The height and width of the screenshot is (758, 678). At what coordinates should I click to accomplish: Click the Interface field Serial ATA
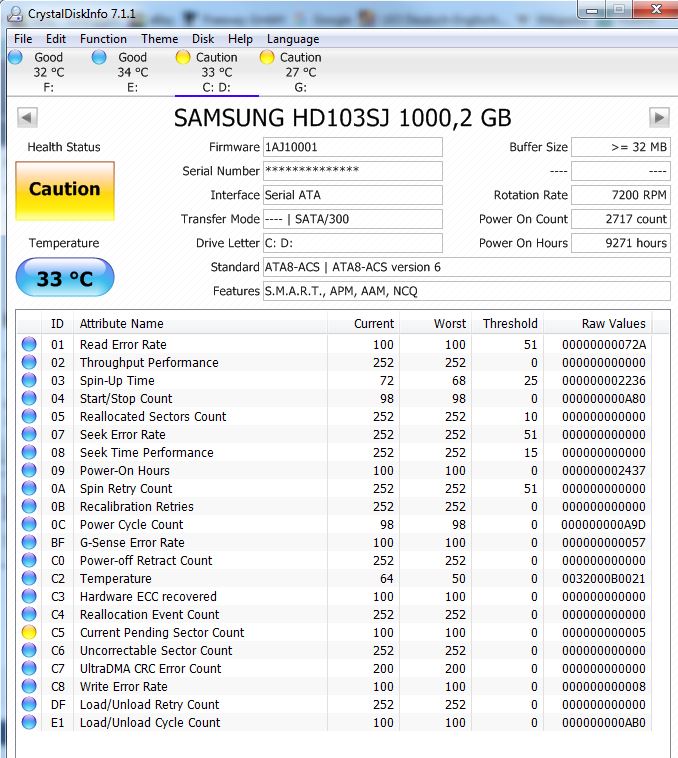tap(352, 195)
